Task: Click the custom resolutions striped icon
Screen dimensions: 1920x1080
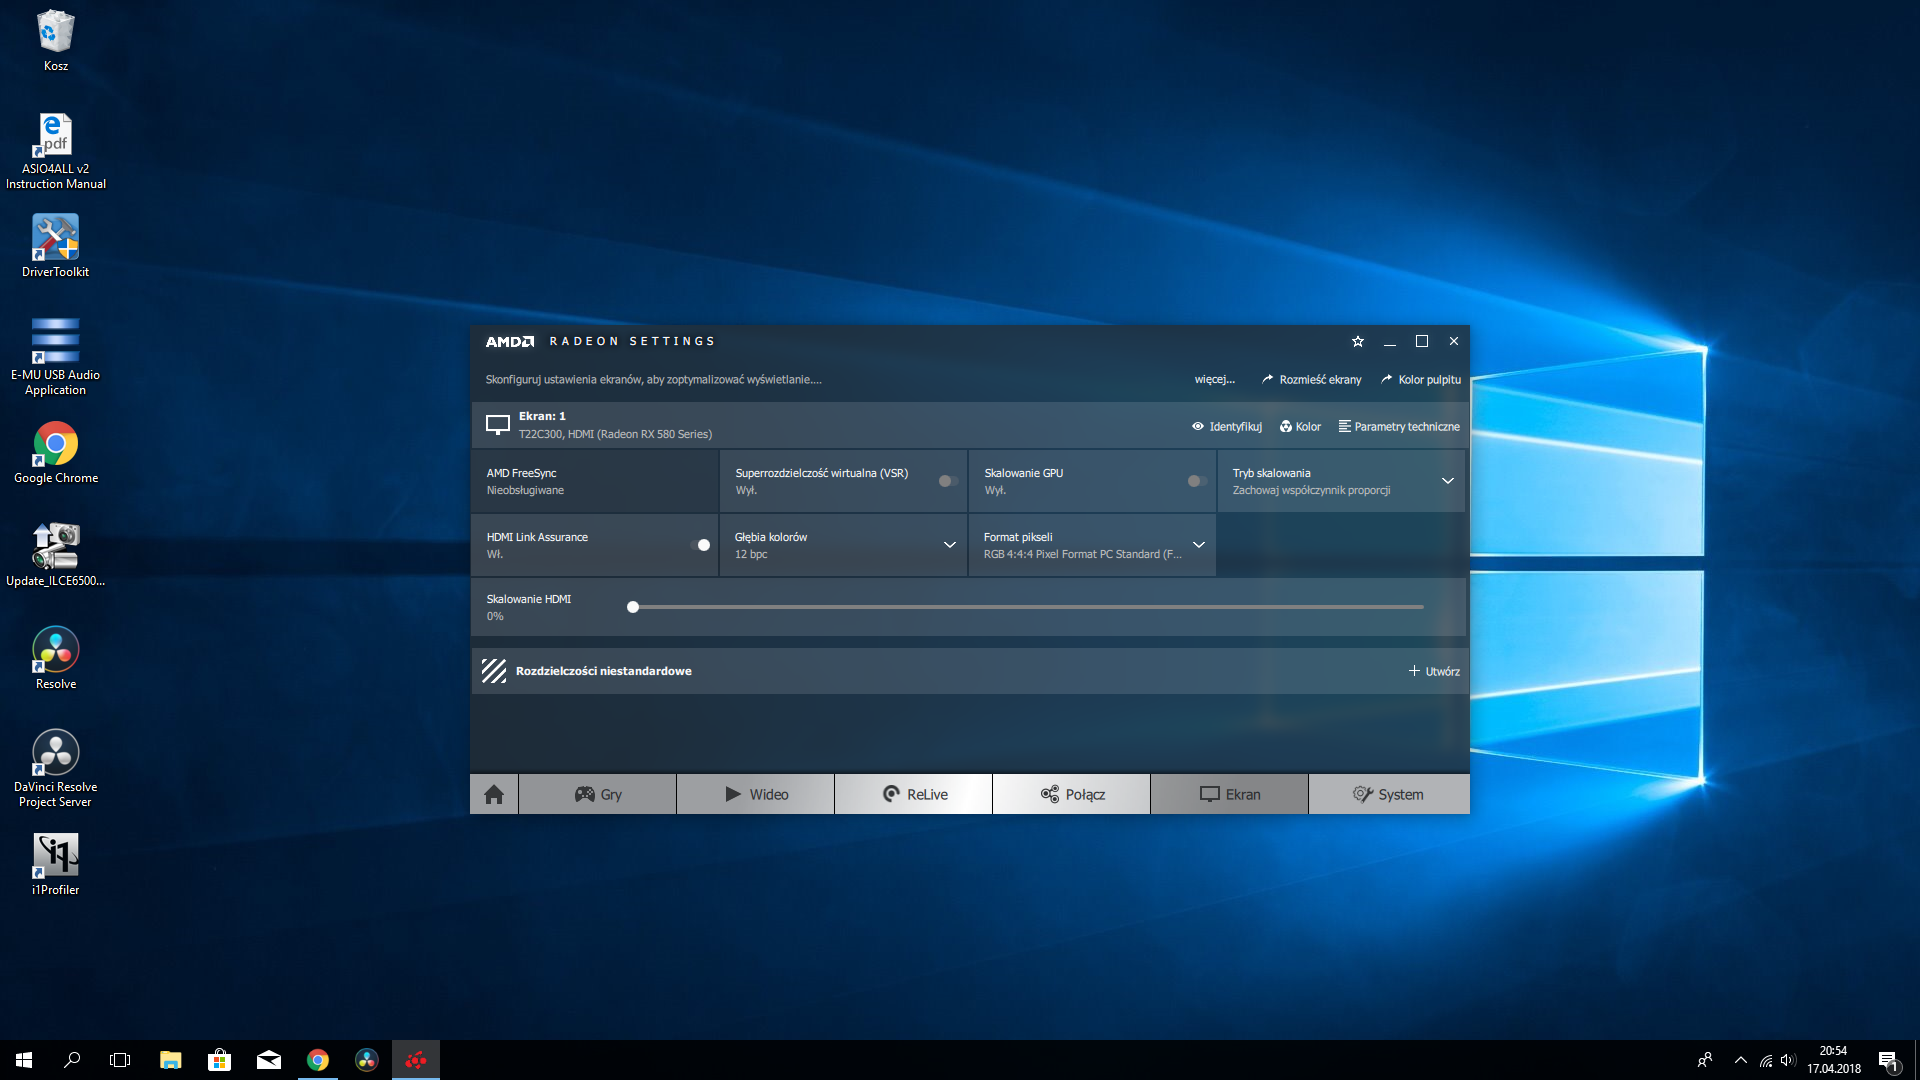Action: point(494,671)
